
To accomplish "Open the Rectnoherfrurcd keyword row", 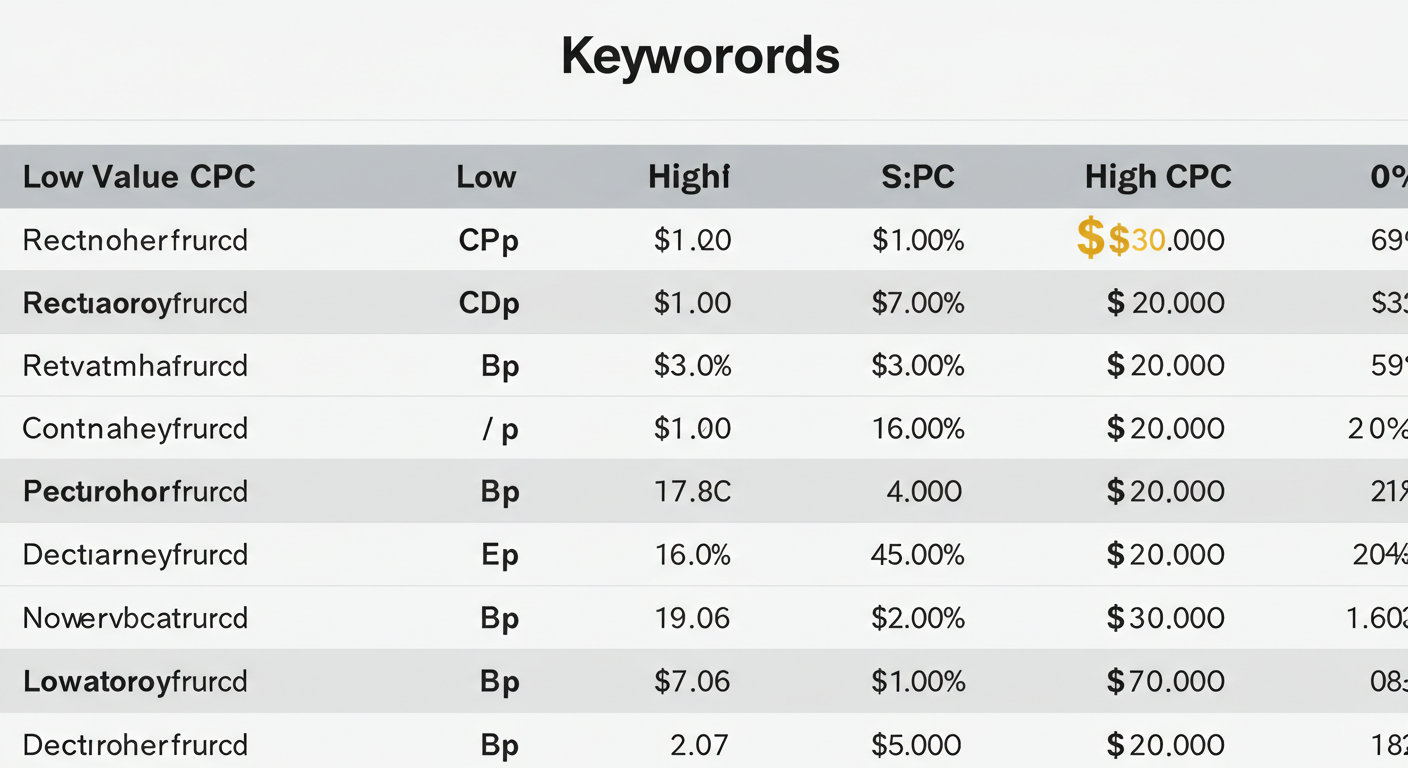I will (704, 240).
